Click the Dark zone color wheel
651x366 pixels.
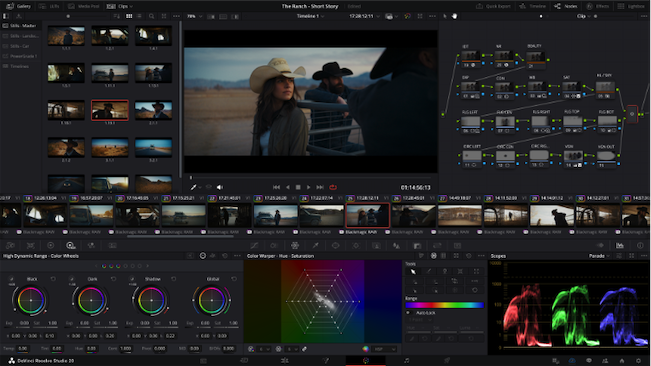pyautogui.click(x=91, y=300)
